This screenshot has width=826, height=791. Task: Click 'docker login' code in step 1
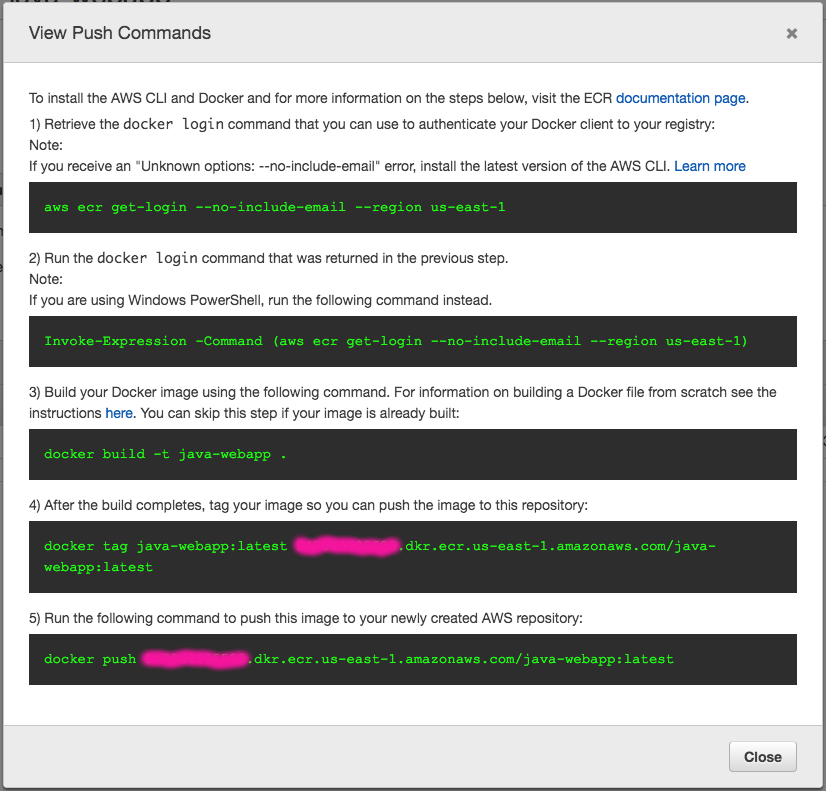[x=173, y=125]
